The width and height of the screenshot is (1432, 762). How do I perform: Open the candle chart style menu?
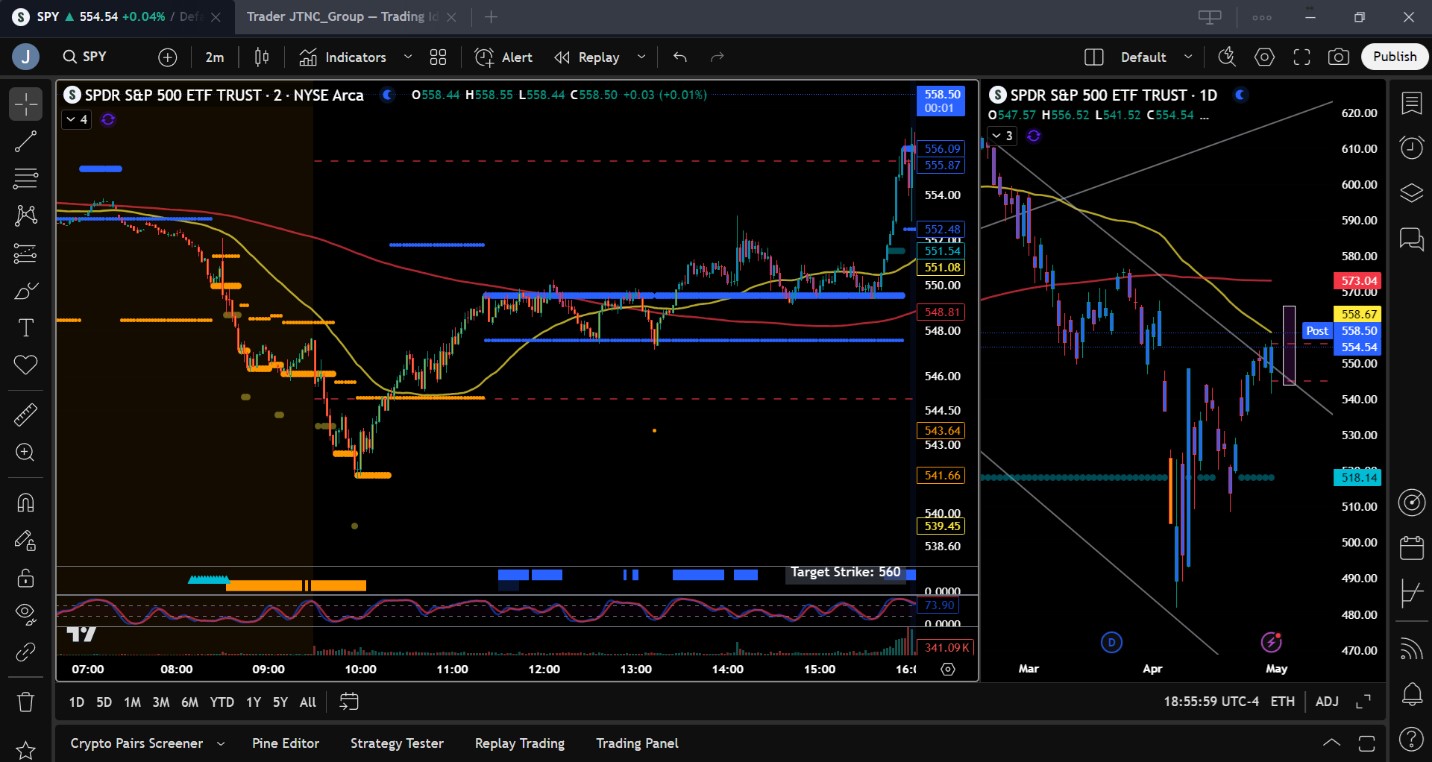click(262, 57)
